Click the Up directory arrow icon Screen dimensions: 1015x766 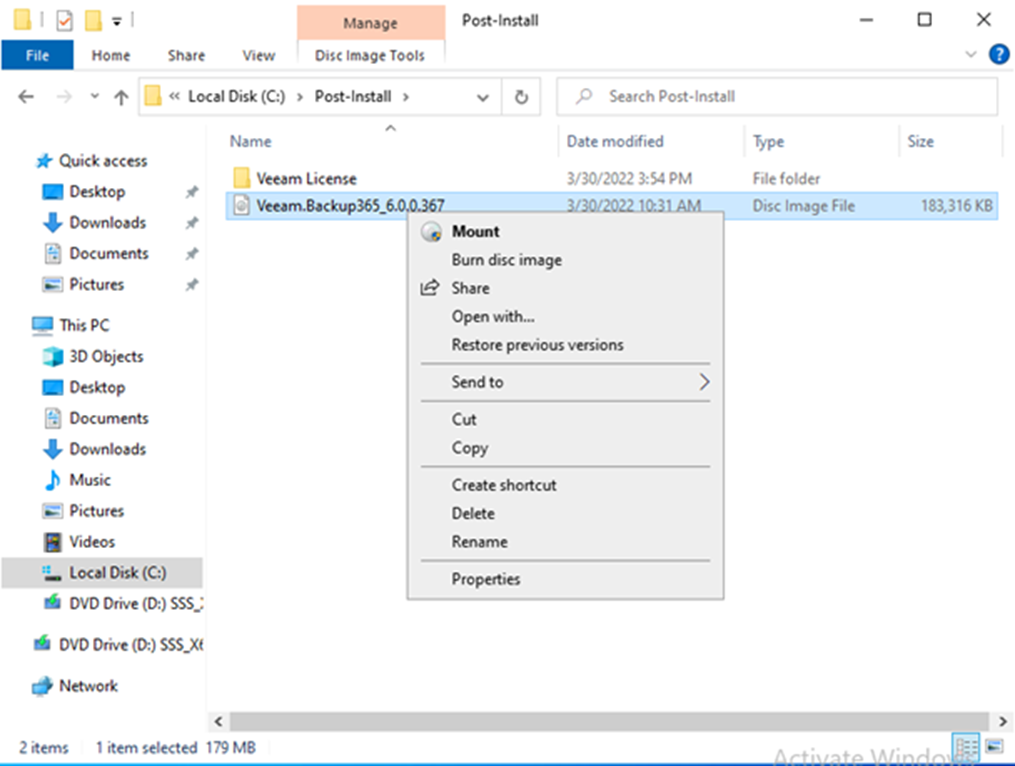click(121, 97)
